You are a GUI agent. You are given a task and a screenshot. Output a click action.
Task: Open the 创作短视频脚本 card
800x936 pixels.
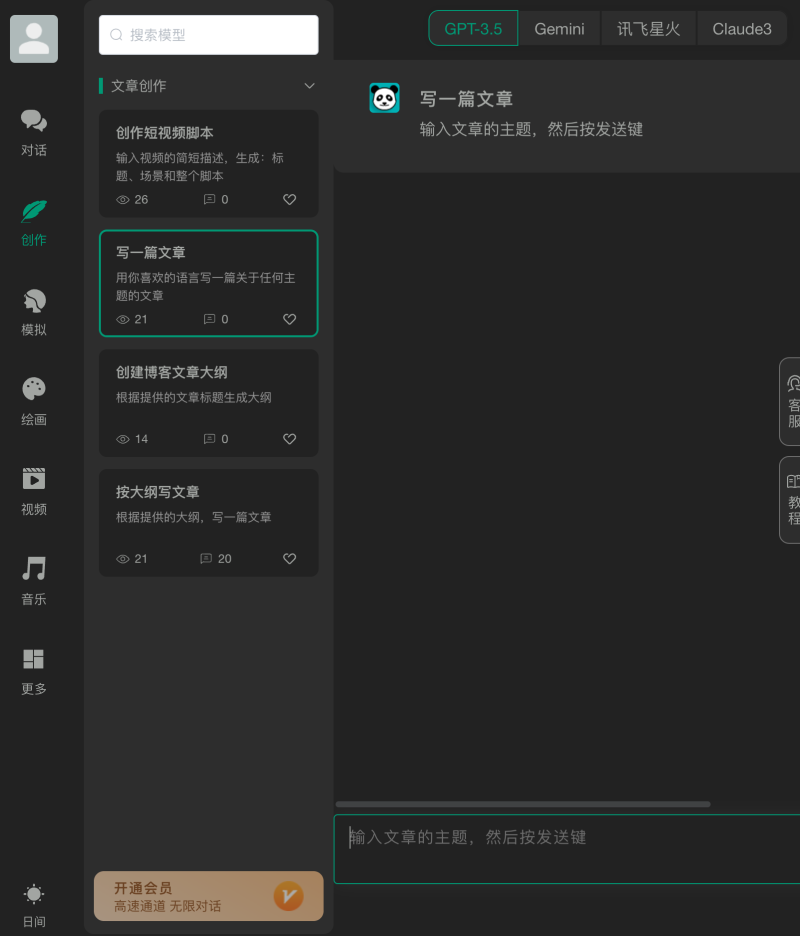(208, 164)
